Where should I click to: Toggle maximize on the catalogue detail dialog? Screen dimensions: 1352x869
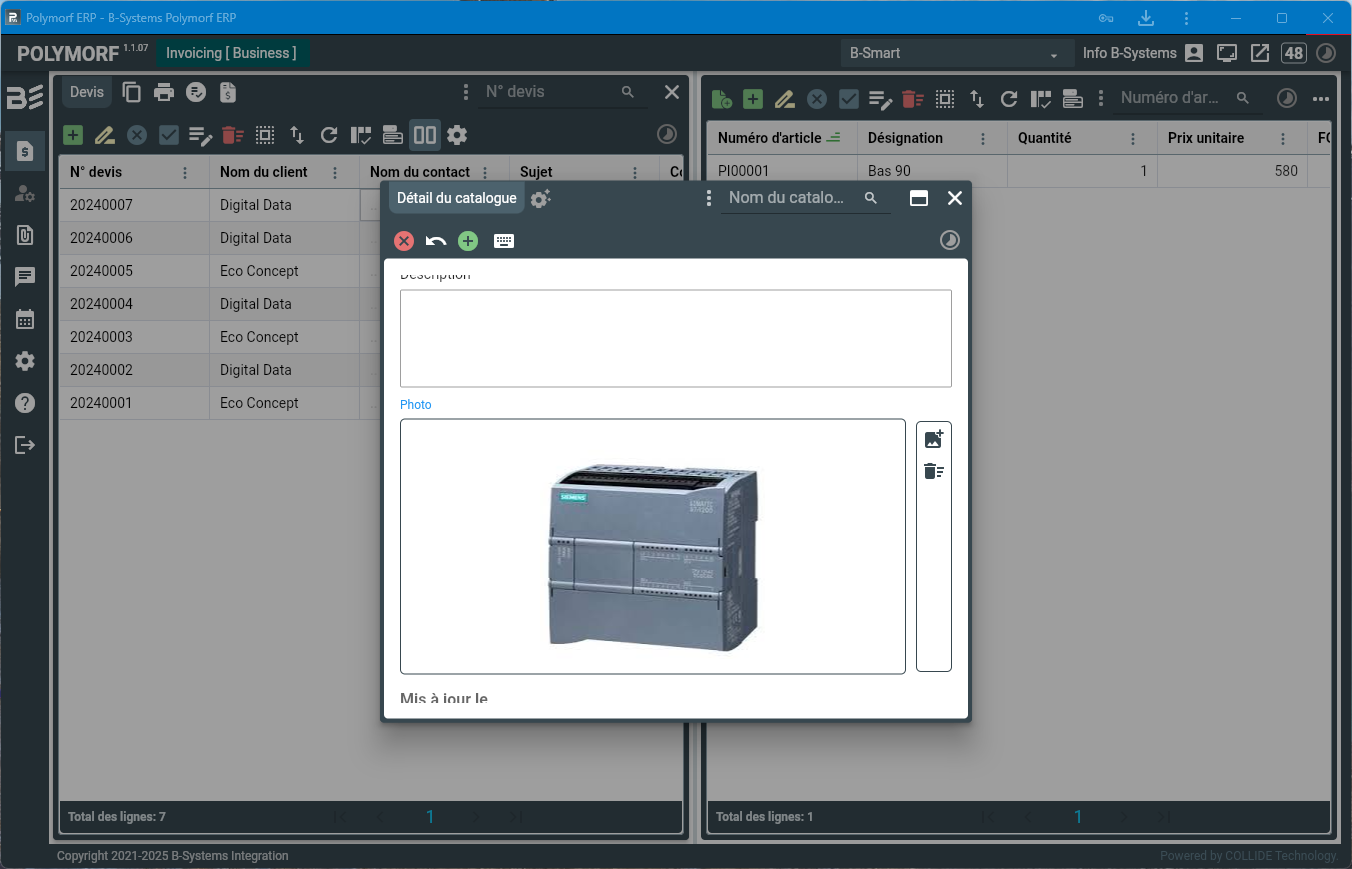919,198
